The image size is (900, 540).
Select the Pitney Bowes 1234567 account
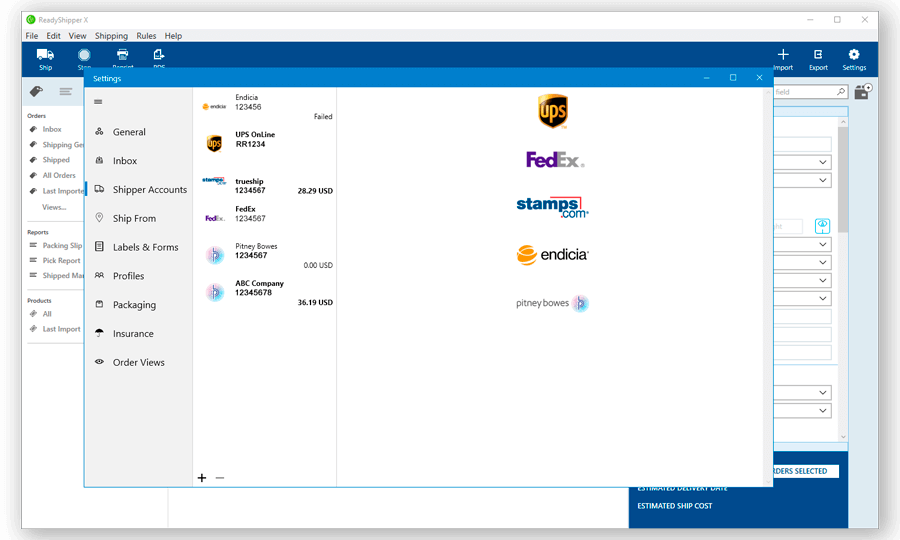click(266, 255)
